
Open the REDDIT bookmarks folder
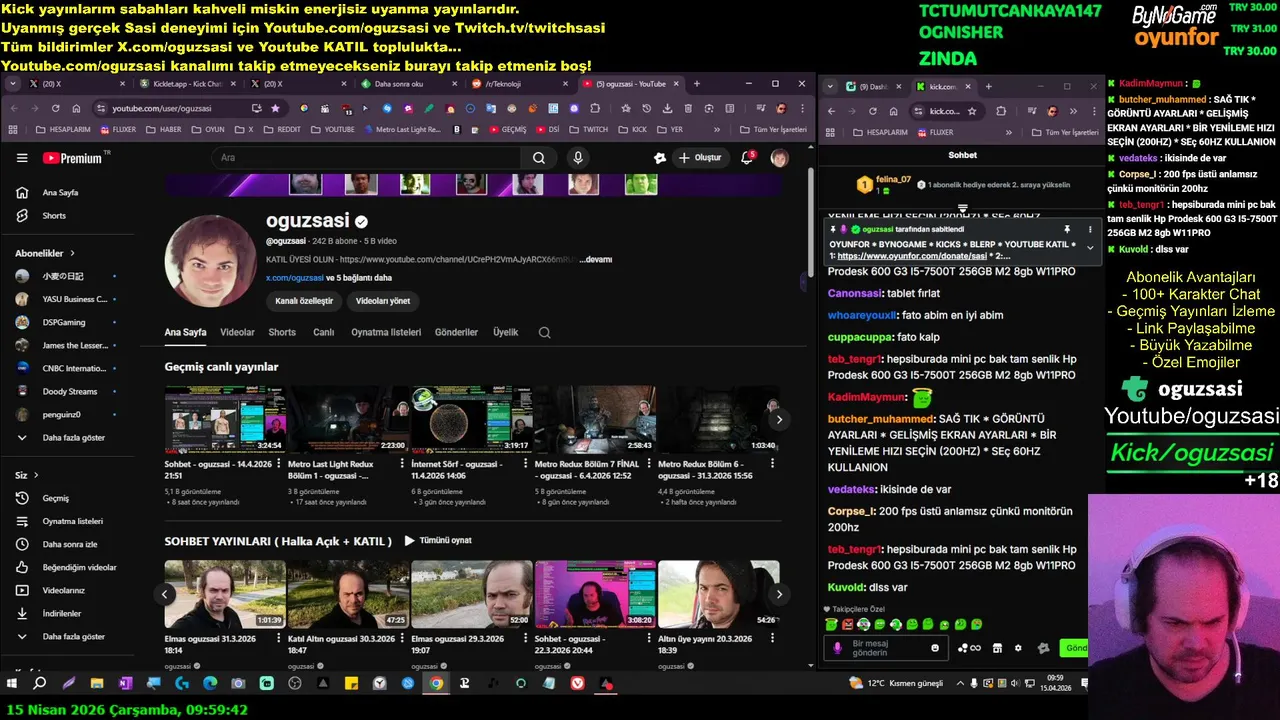[282, 129]
